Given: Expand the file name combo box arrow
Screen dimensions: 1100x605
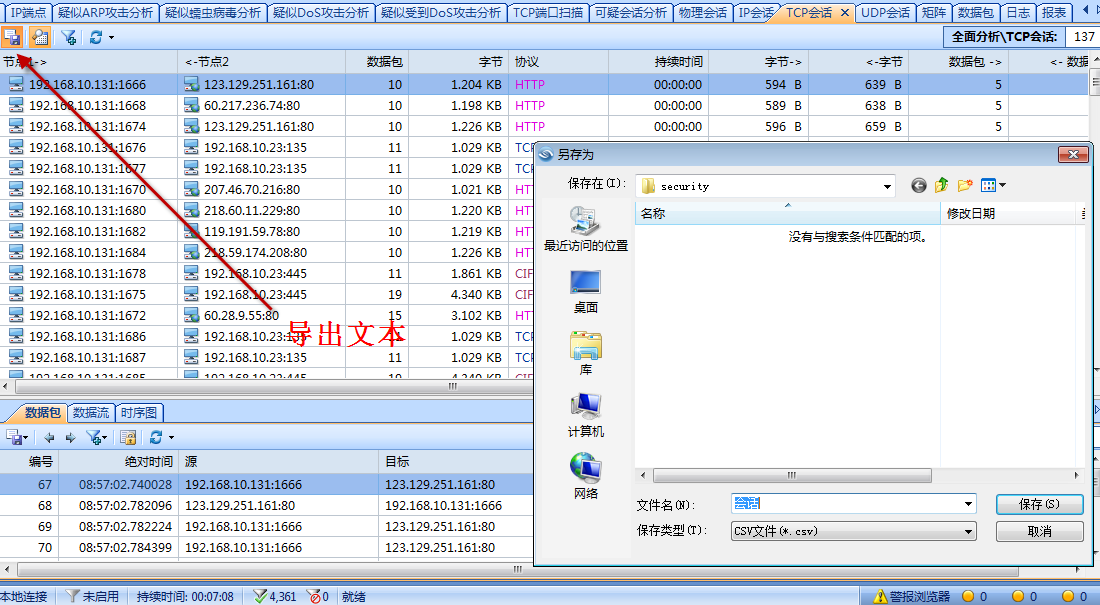Looking at the screenshot, I should pyautogui.click(x=968, y=505).
